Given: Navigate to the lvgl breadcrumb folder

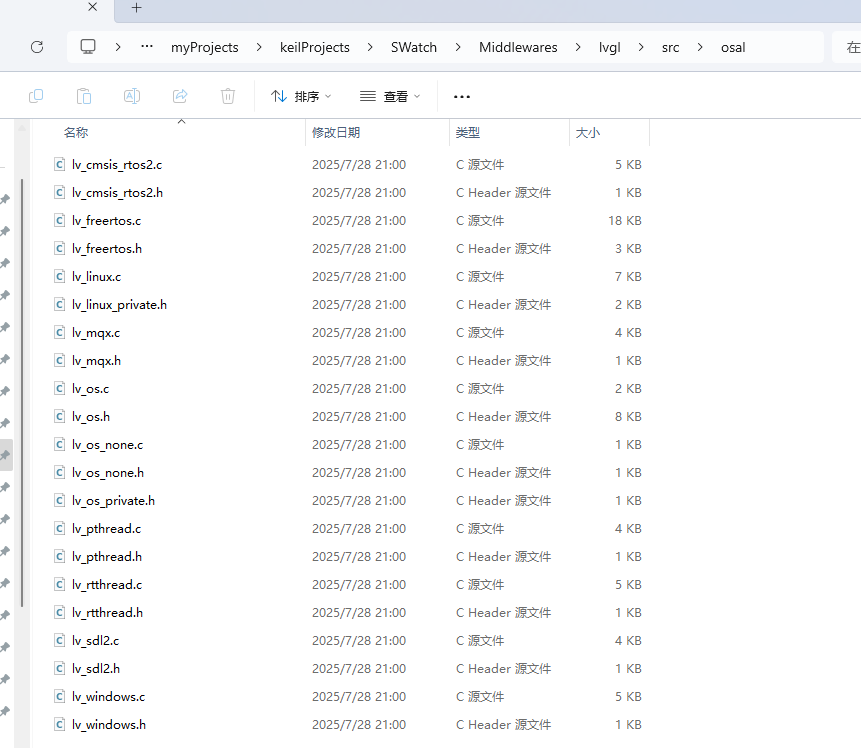Looking at the screenshot, I should tap(609, 47).
